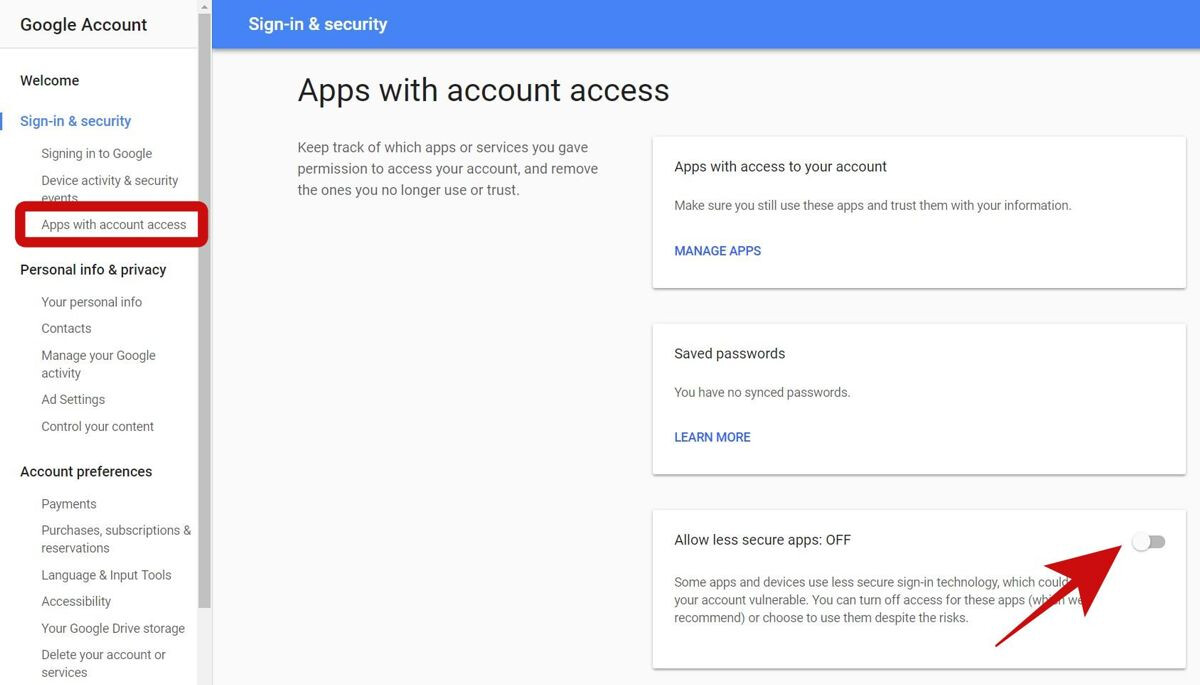The image size is (1200, 685).
Task: Select Account preferences section
Action: pos(86,472)
